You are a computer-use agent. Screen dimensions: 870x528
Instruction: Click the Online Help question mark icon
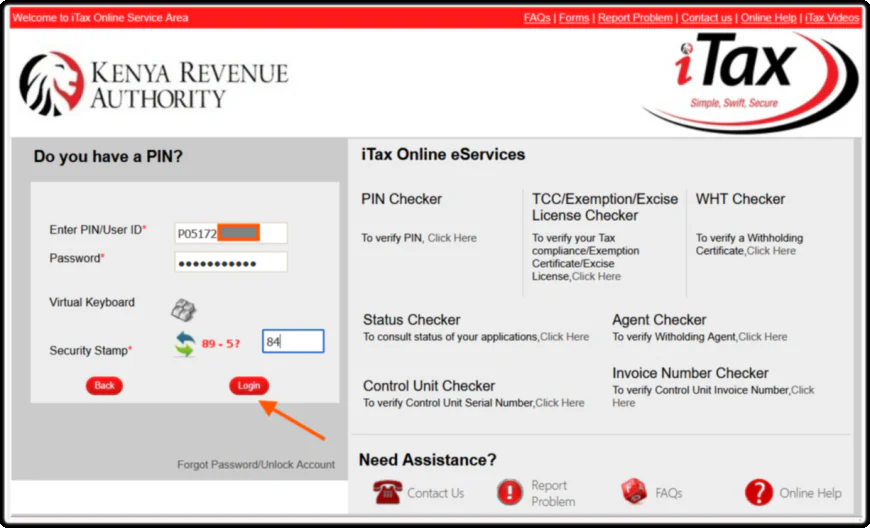[x=758, y=493]
